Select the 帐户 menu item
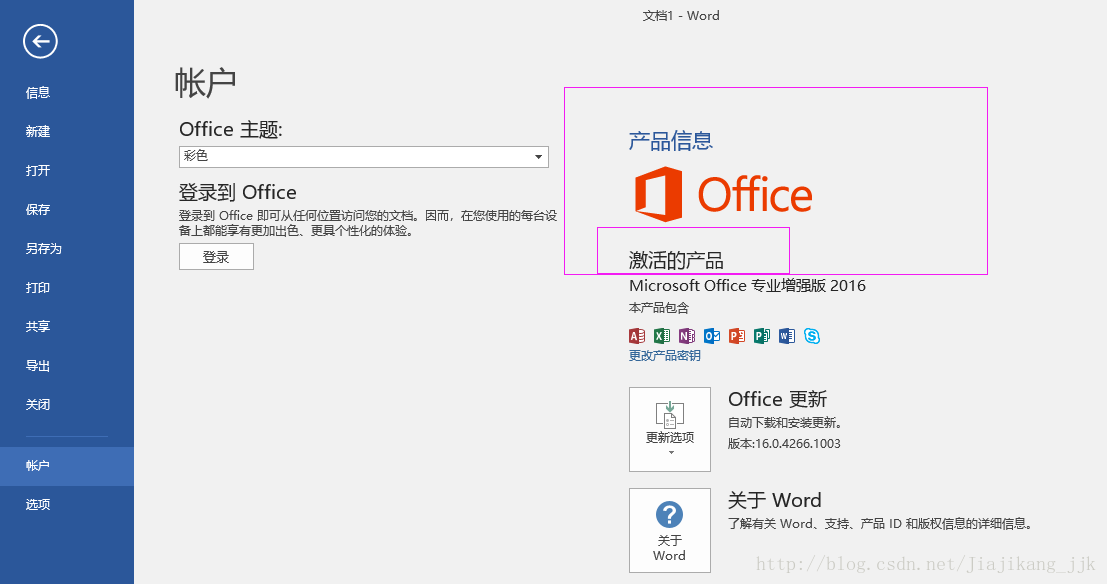Image resolution: width=1107 pixels, height=584 pixels. (x=66, y=466)
